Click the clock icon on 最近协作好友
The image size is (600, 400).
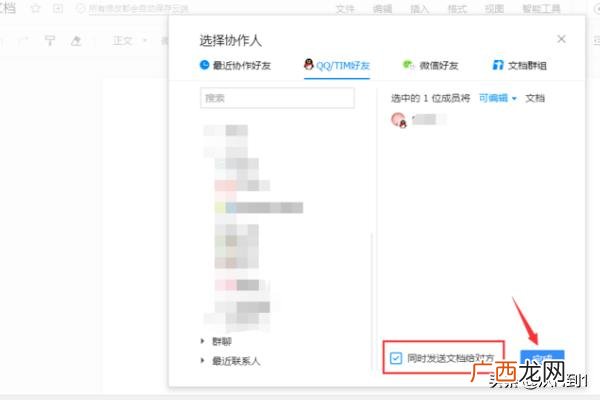click(204, 65)
